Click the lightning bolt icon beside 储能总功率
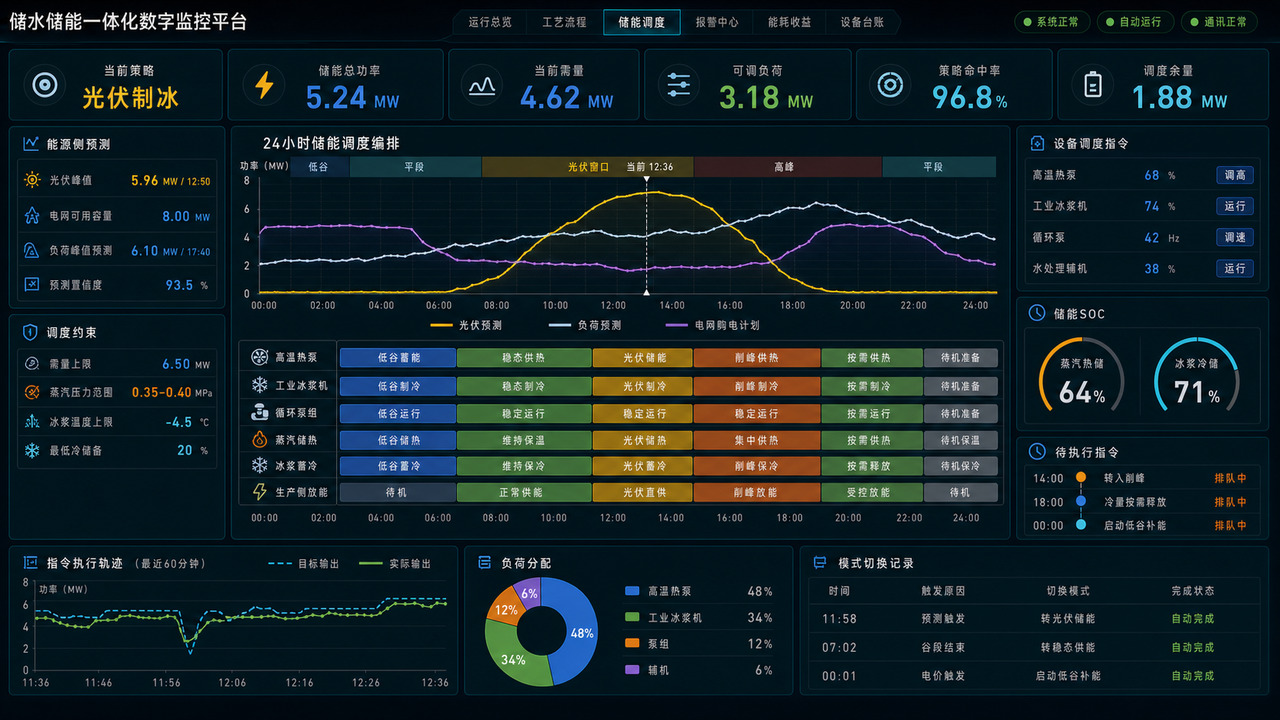1280x720 pixels. point(264,85)
